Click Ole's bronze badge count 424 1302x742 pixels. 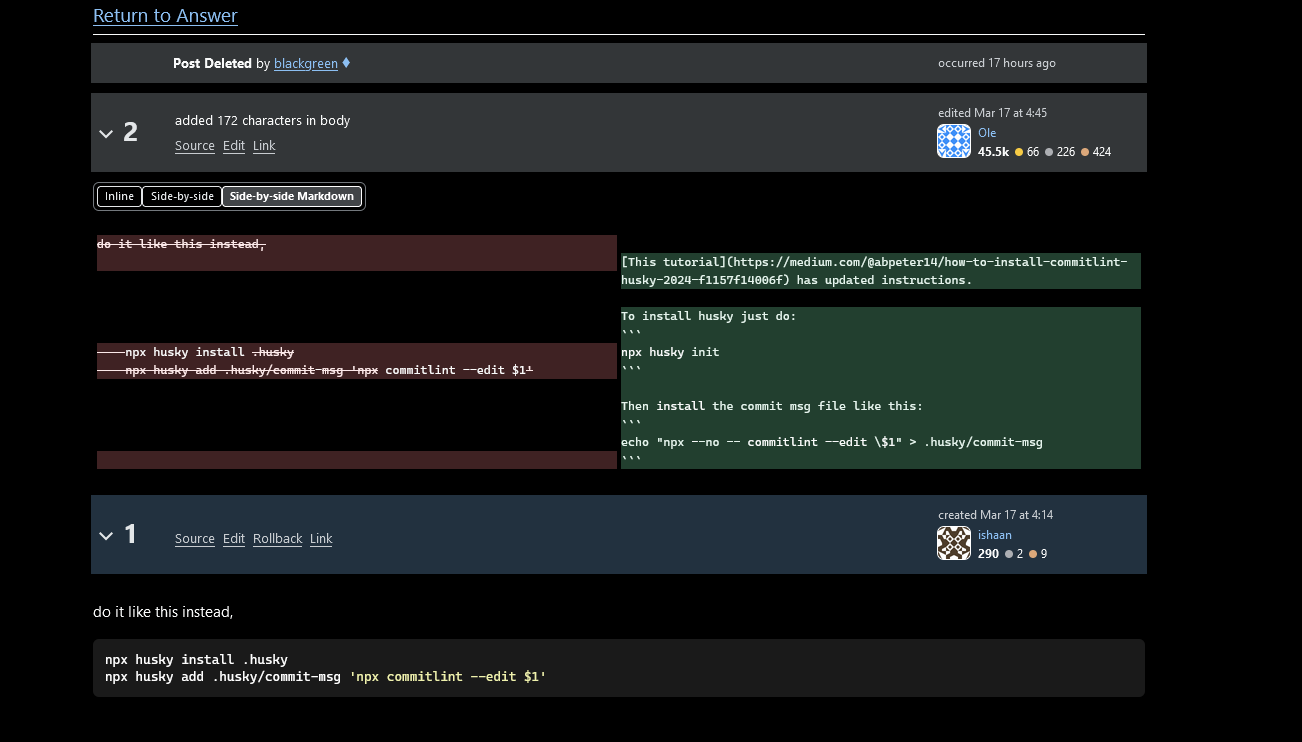(x=1096, y=152)
